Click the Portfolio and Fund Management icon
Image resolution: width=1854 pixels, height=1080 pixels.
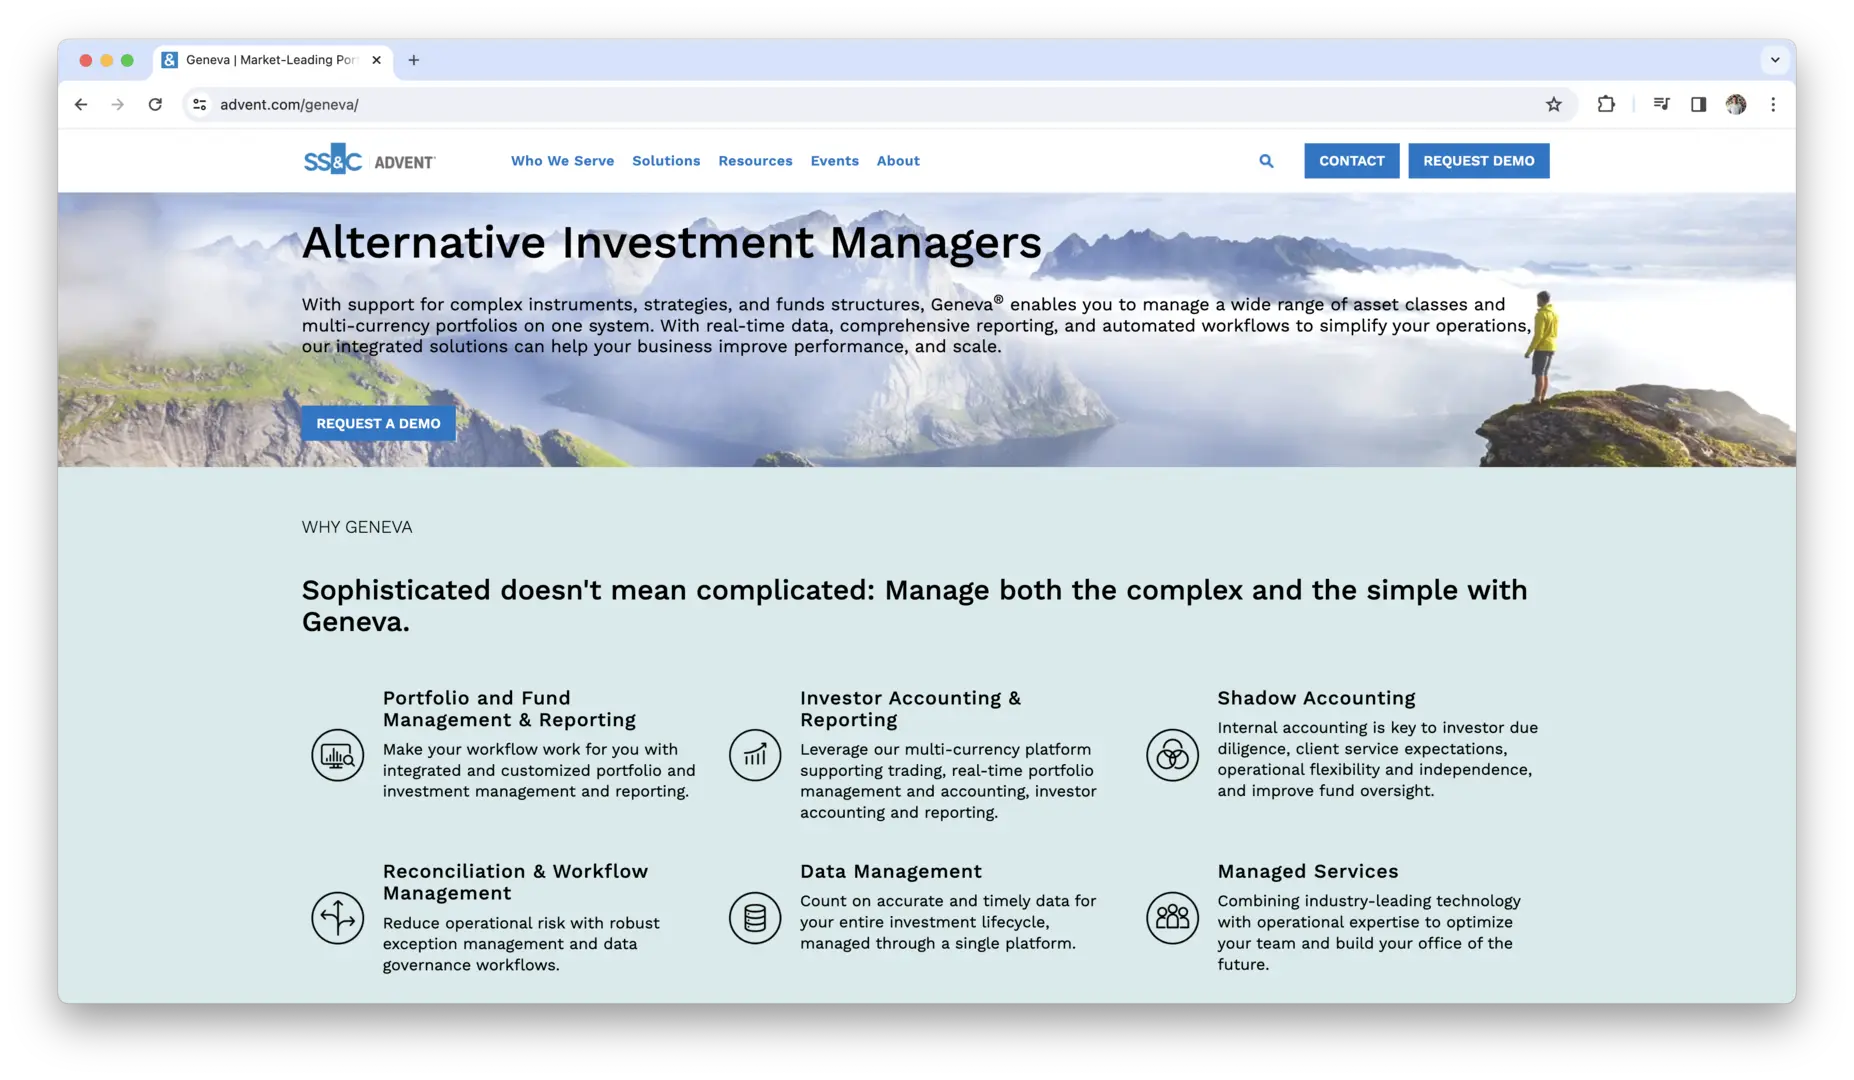[x=337, y=755]
